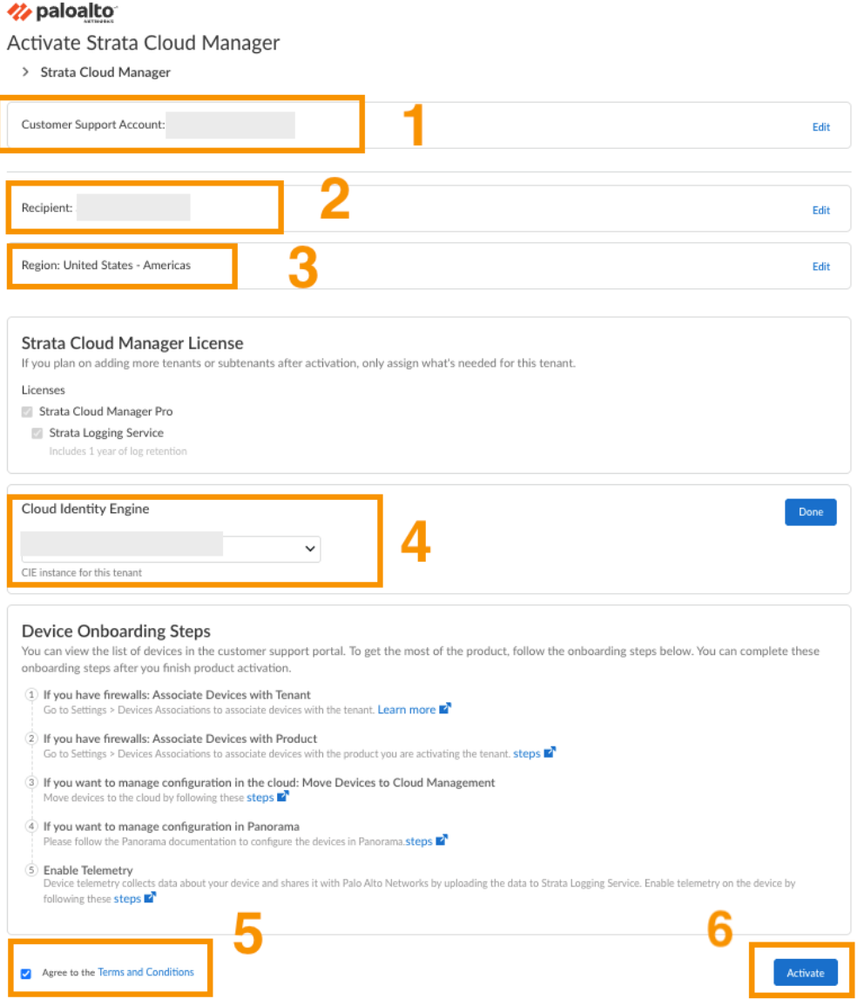The image size is (858, 999).
Task: Edit the Customer Support Account
Action: (x=821, y=127)
